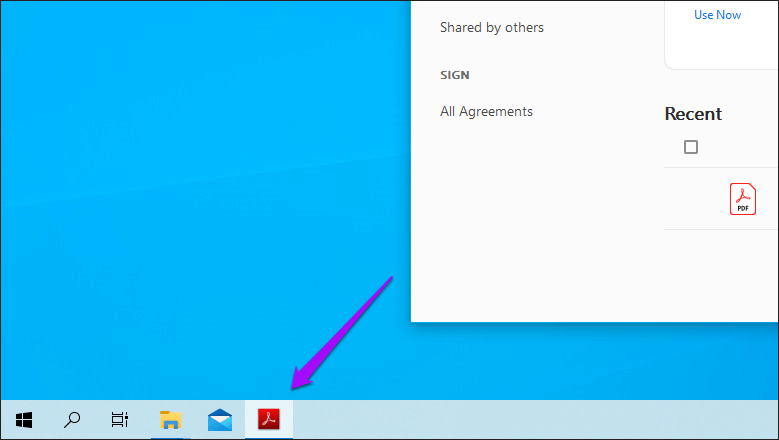Screen dimensions: 779x440
Task: Open the recent PDF file icon
Action: pos(743,199)
